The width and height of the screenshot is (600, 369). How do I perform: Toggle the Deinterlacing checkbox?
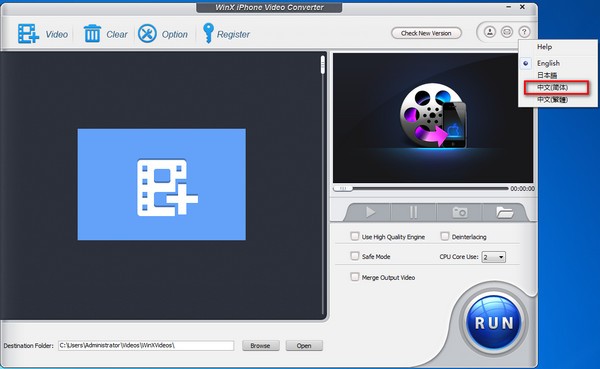click(445, 236)
